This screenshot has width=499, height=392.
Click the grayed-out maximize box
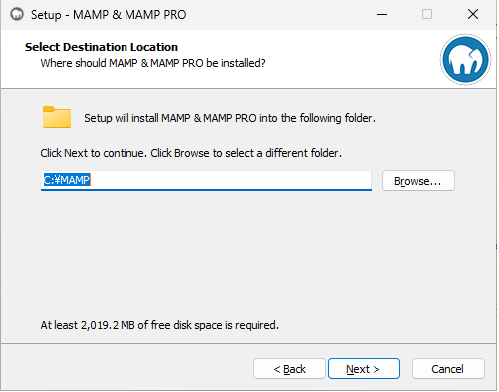point(427,14)
